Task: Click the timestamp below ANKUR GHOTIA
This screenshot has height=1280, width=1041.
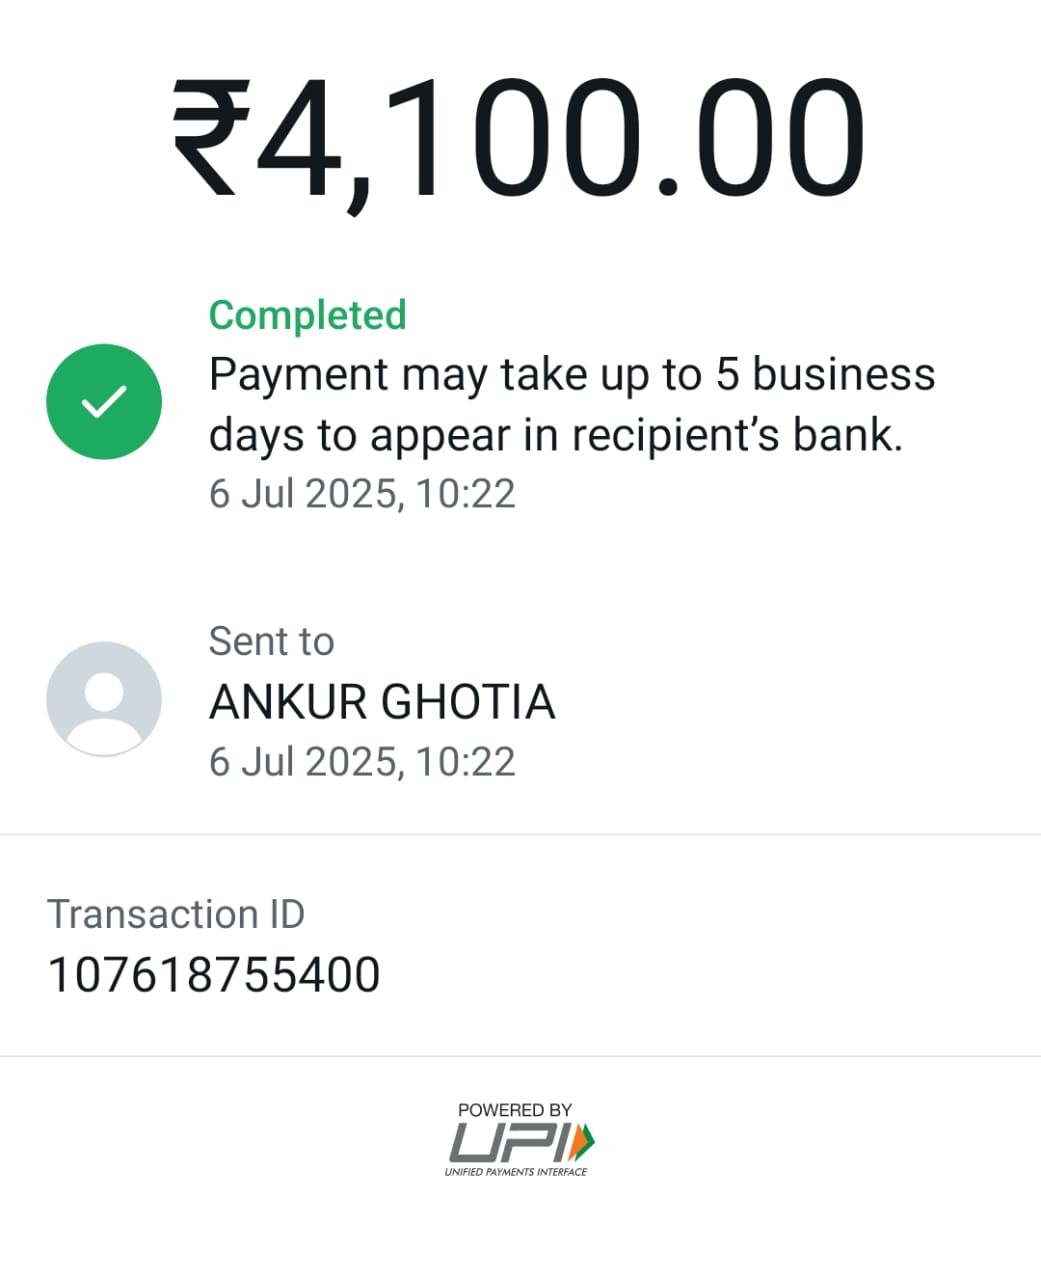Action: (362, 762)
